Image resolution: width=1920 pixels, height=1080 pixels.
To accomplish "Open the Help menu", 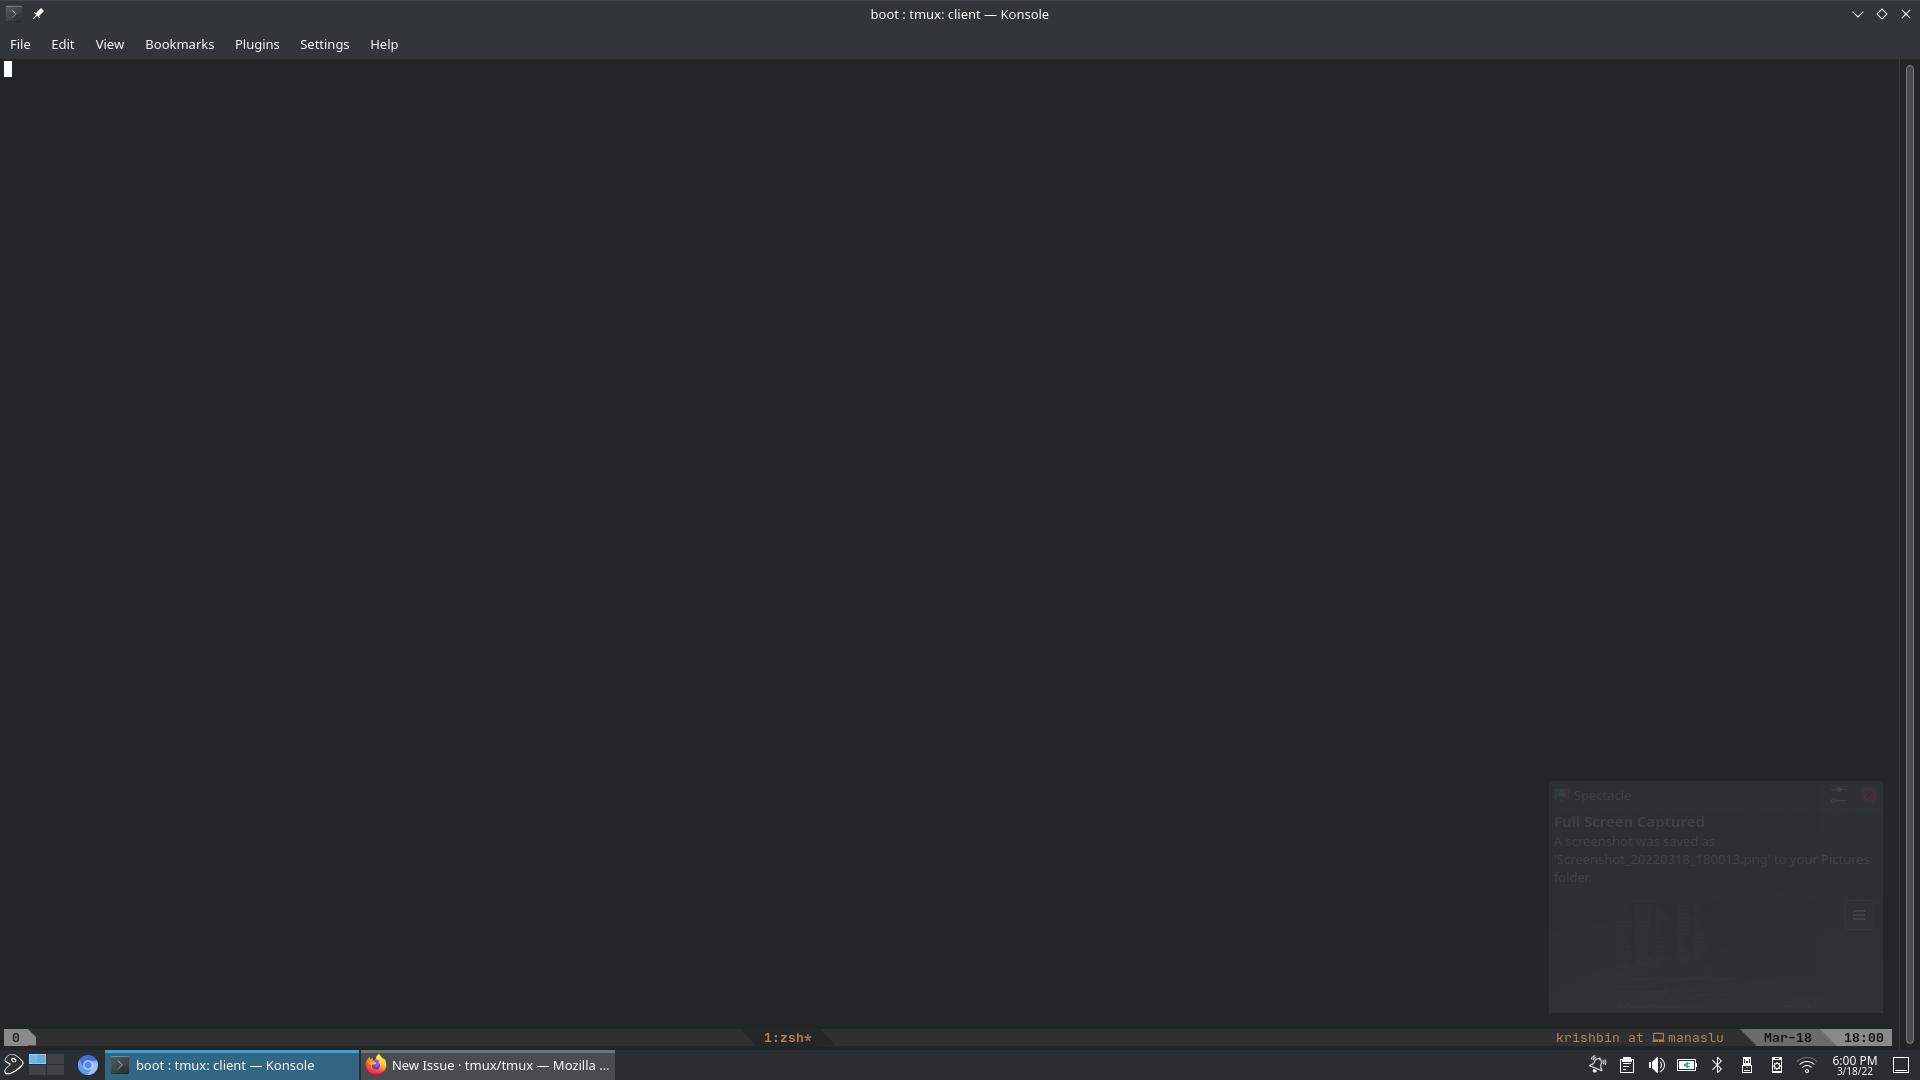I will [x=384, y=44].
